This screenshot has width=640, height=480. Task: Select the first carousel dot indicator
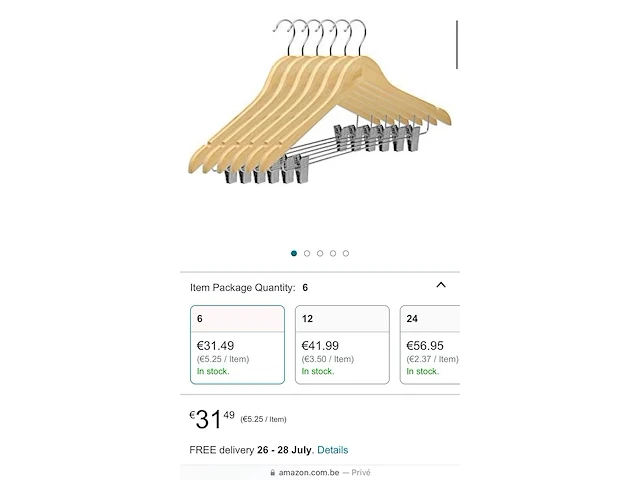point(294,253)
